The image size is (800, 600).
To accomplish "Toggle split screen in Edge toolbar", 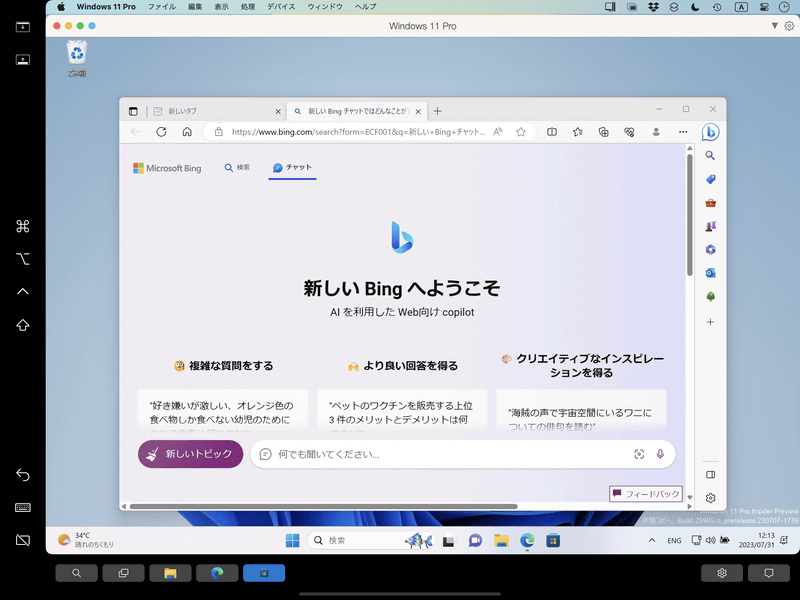I will [552, 132].
